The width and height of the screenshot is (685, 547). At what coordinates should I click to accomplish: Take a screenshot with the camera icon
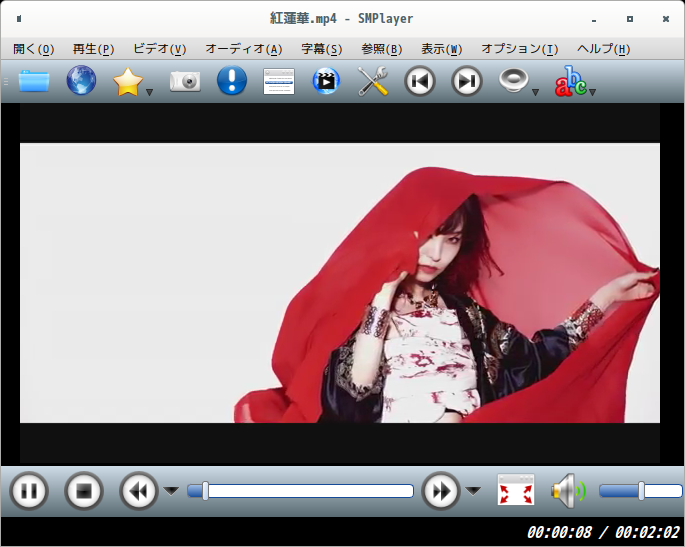(x=185, y=81)
